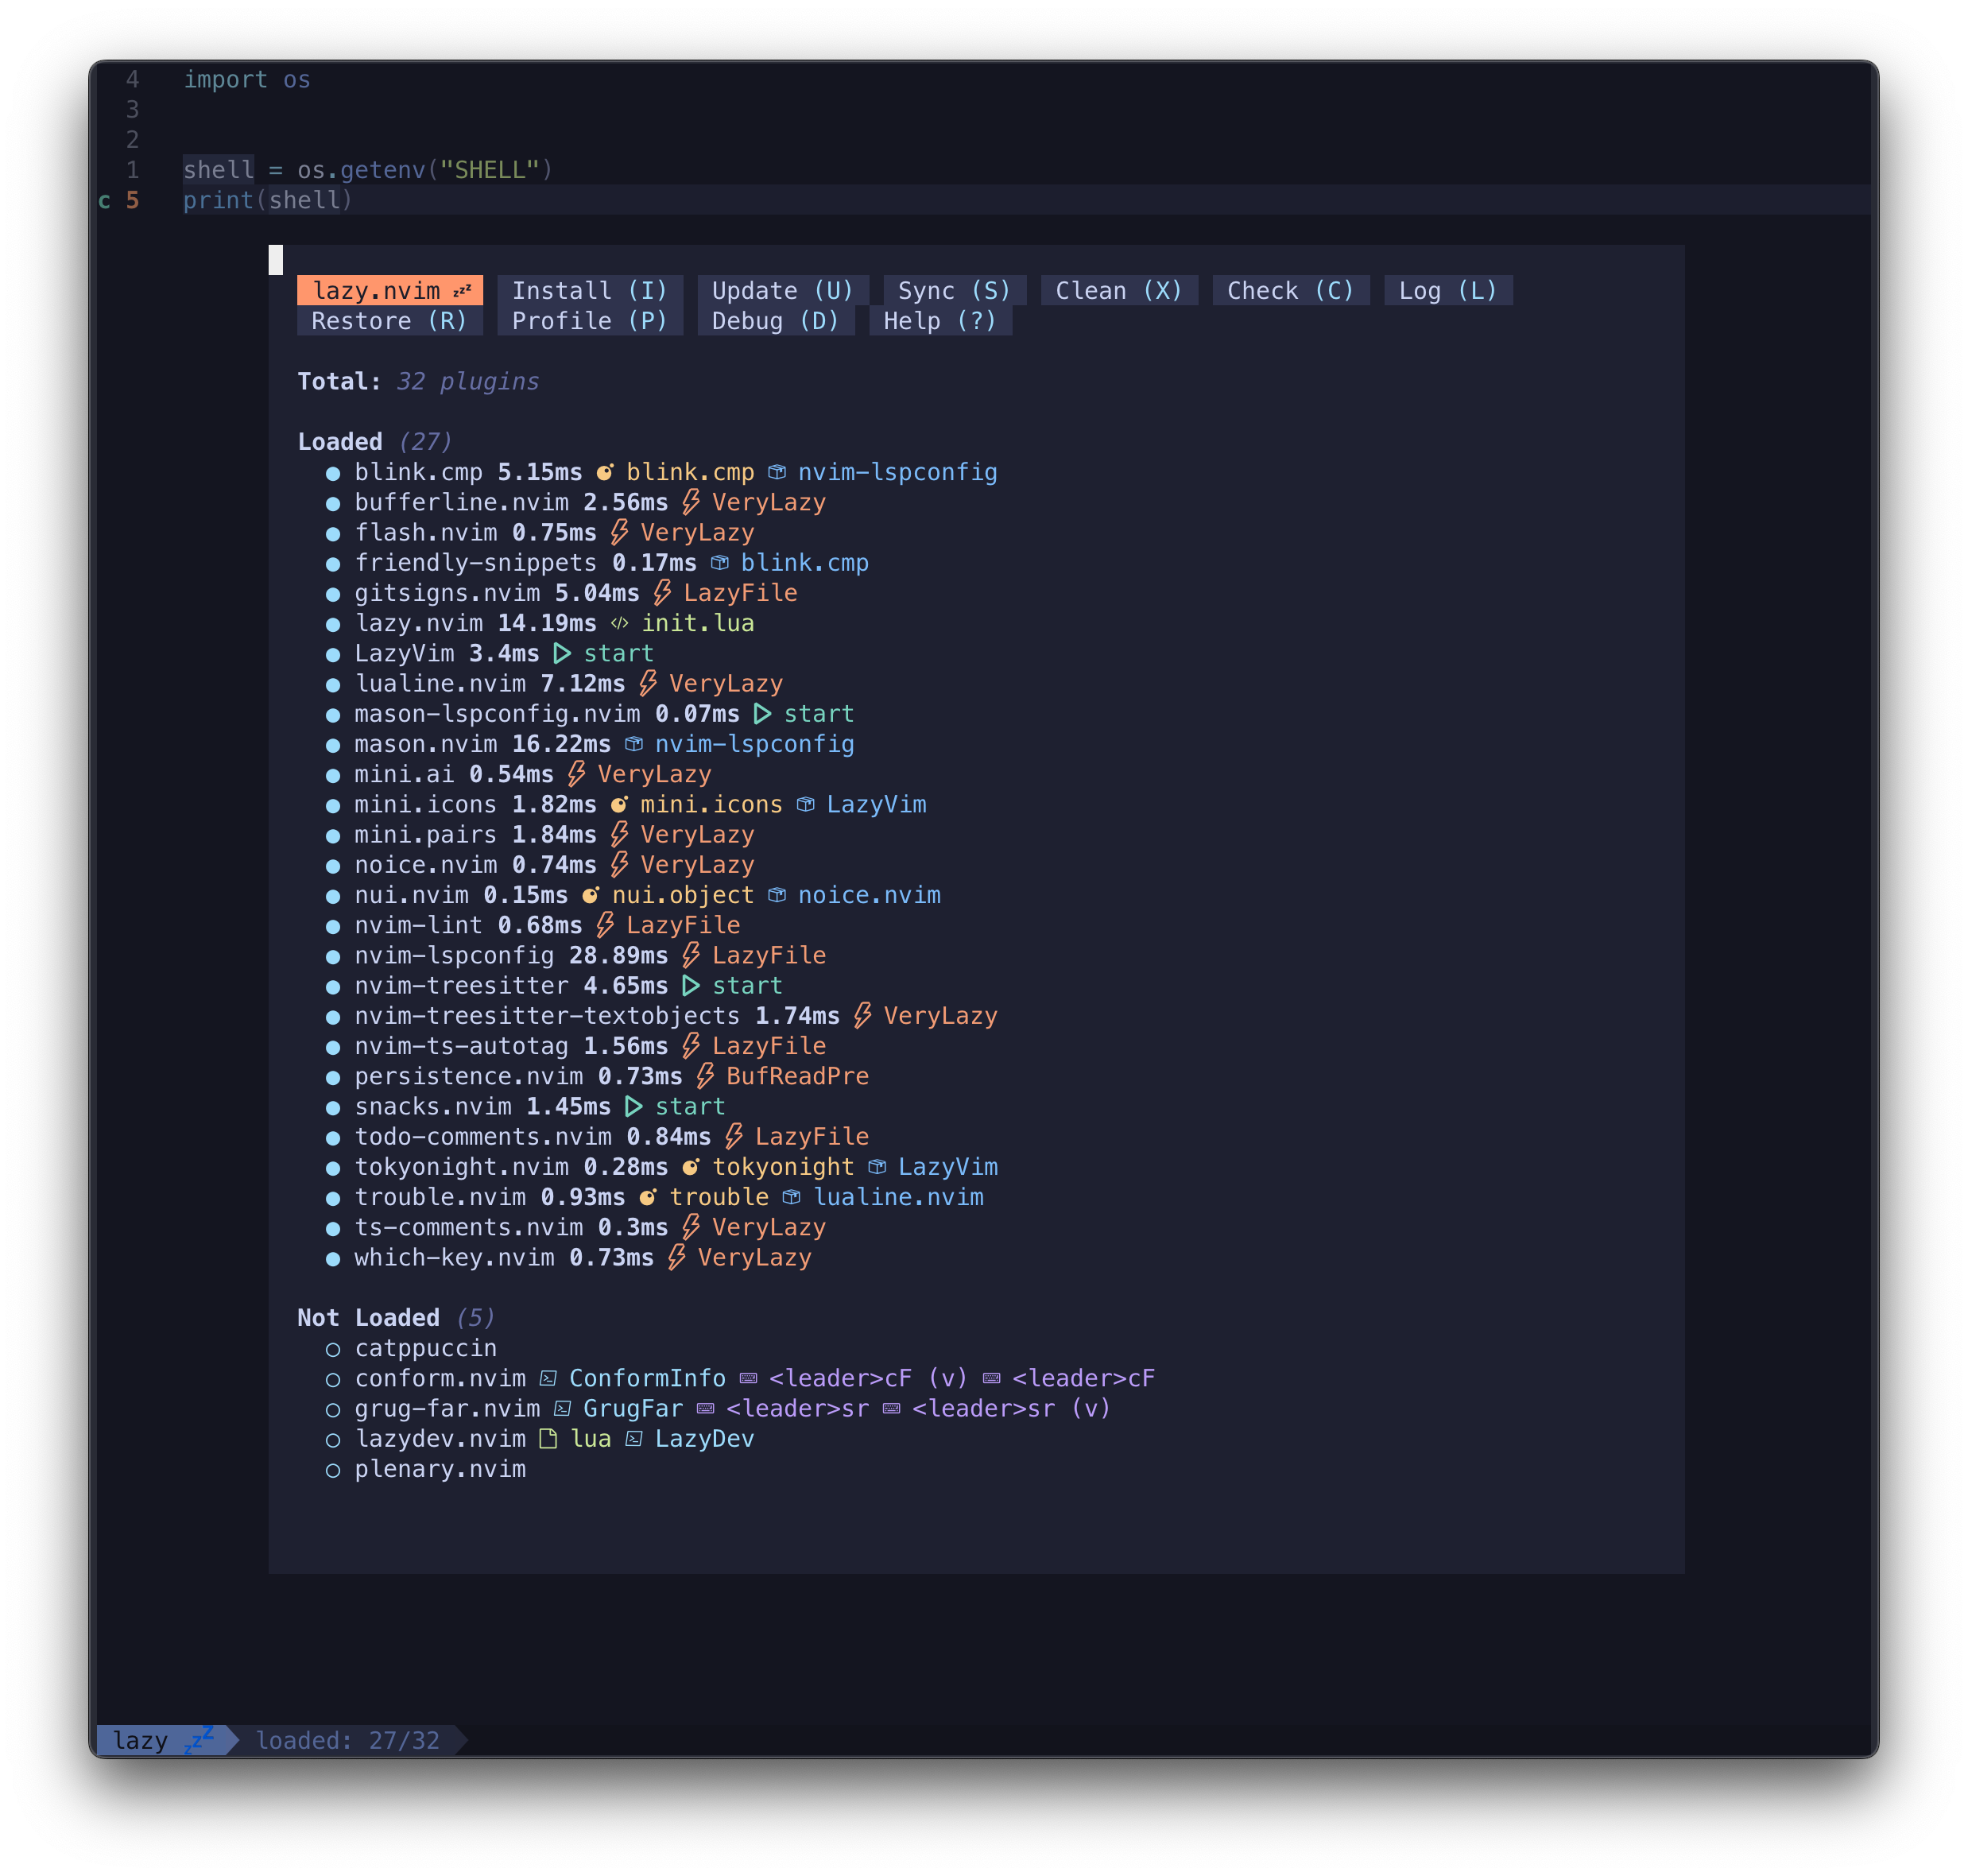
Task: Select the Clean (X) tab
Action: 1119,290
